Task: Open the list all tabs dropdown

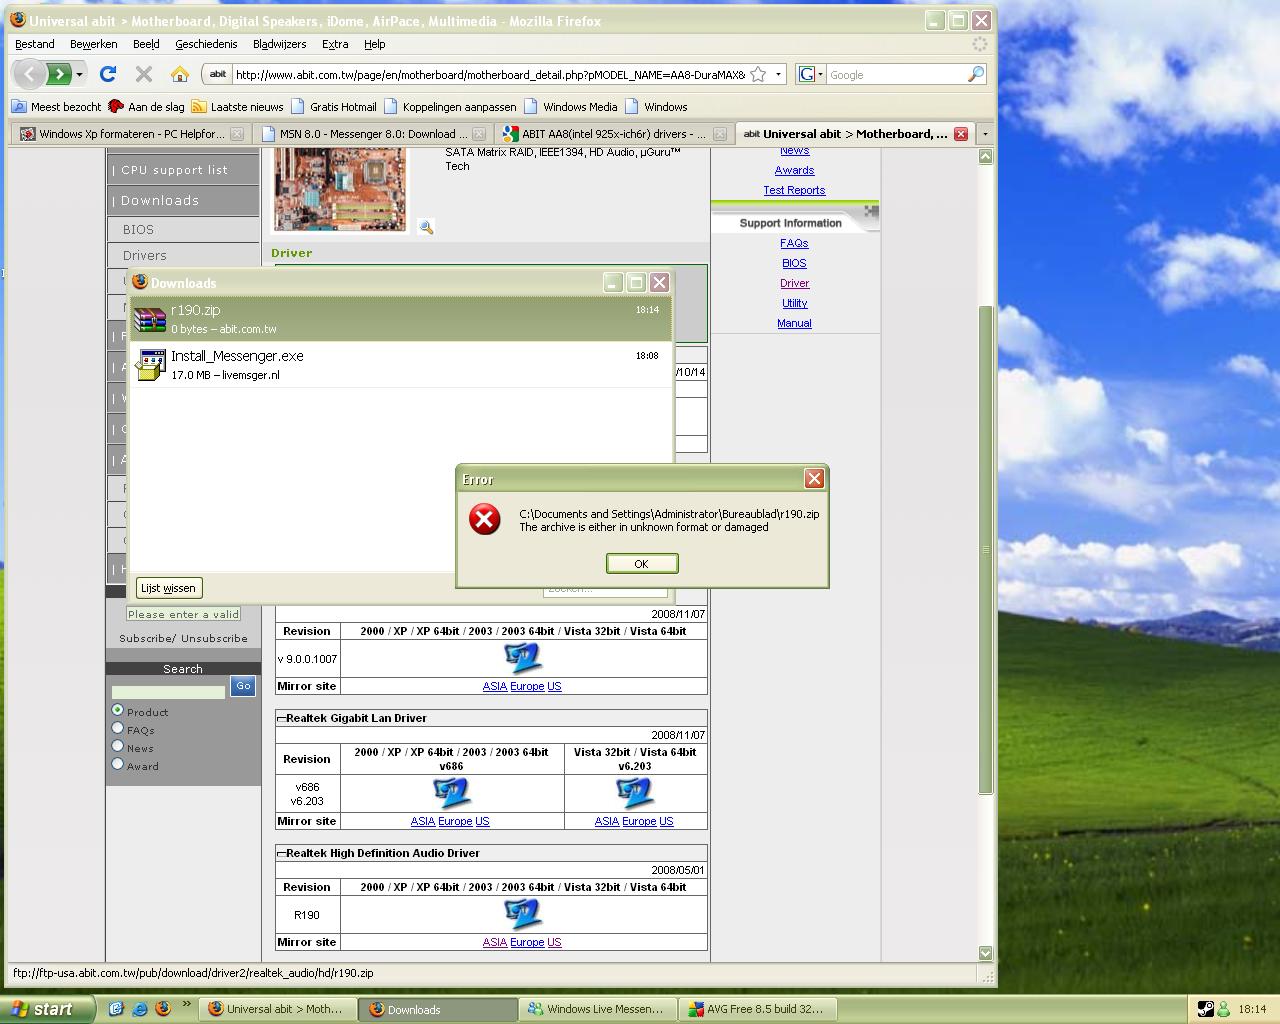Action: (x=984, y=134)
